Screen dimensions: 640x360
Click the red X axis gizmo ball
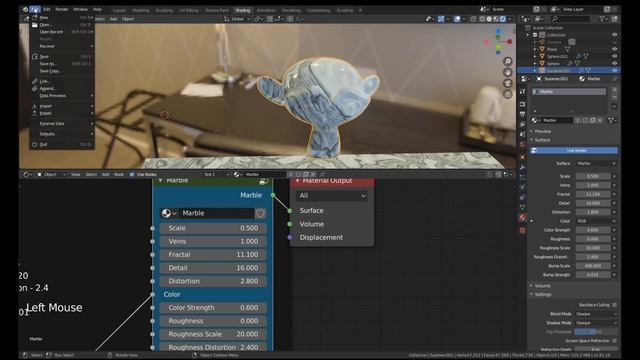[x=510, y=42]
